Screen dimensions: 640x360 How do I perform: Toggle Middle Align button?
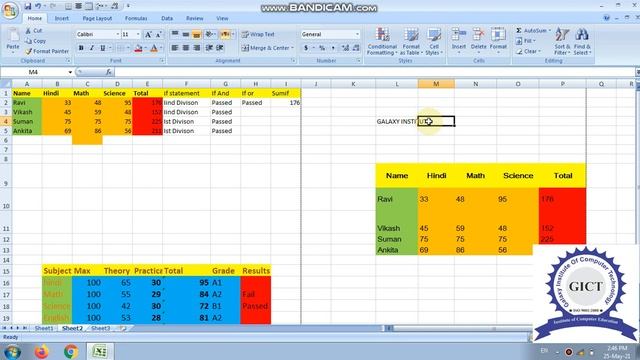pyautogui.click(x=186, y=34)
